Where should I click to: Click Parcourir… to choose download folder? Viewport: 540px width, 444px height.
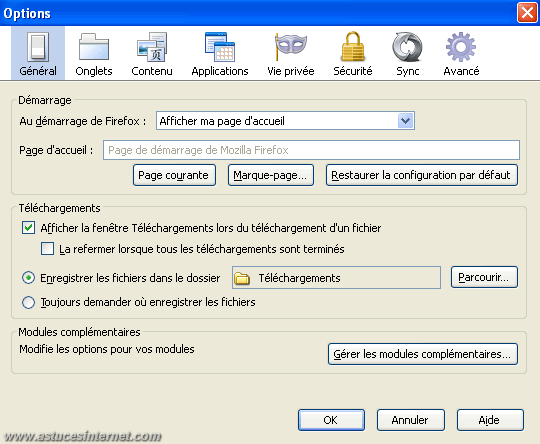click(x=484, y=277)
